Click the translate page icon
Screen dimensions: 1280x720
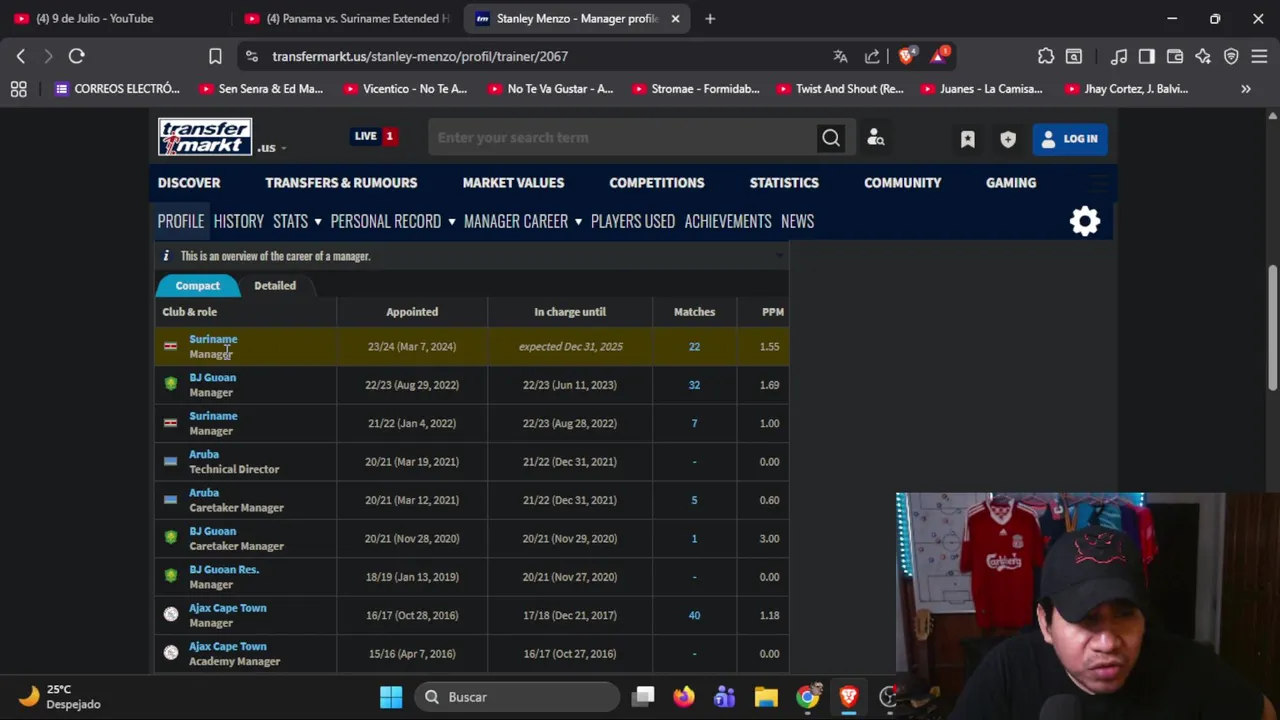[840, 56]
